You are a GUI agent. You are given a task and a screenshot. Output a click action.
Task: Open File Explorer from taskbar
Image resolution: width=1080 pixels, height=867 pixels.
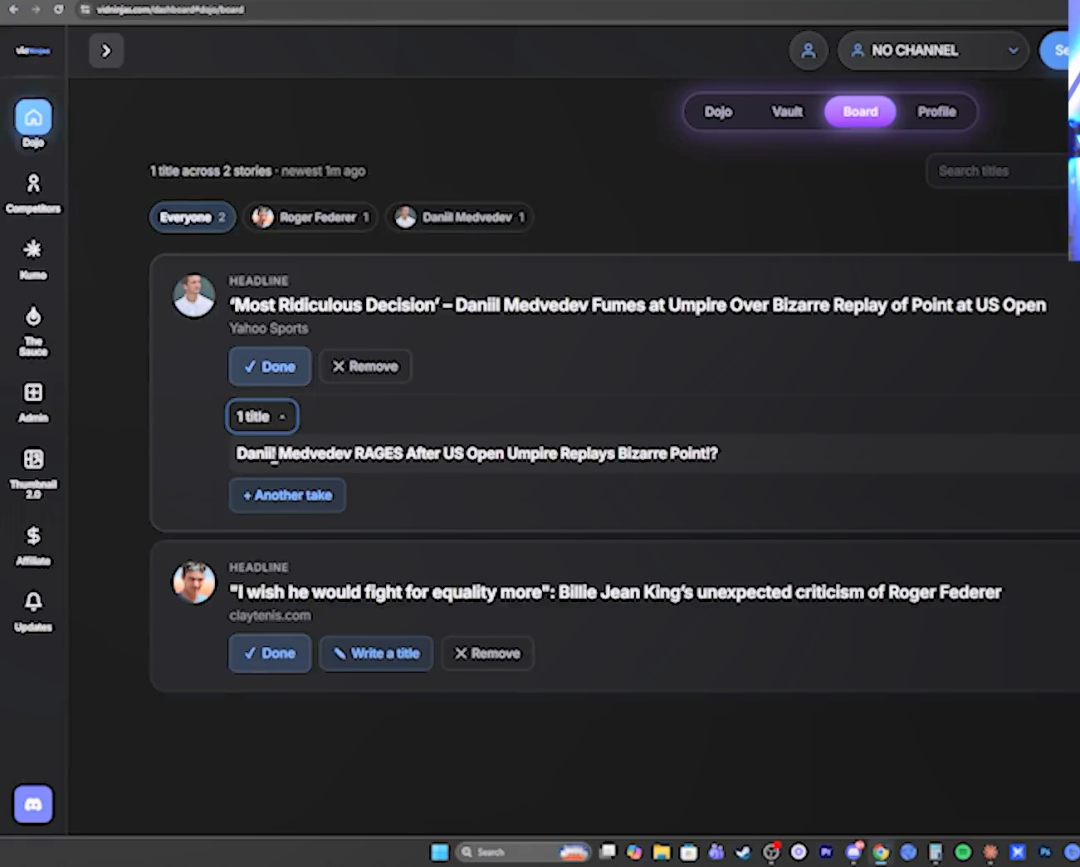coord(661,852)
